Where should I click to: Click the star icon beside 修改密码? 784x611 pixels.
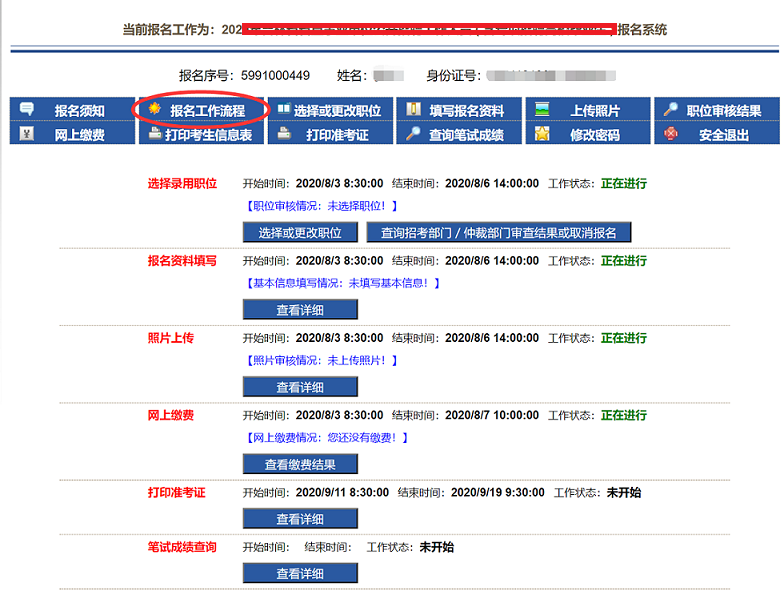click(542, 133)
